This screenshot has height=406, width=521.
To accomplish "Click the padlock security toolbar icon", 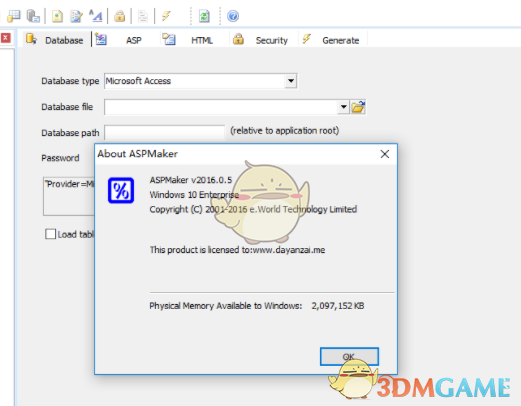I will (120, 16).
